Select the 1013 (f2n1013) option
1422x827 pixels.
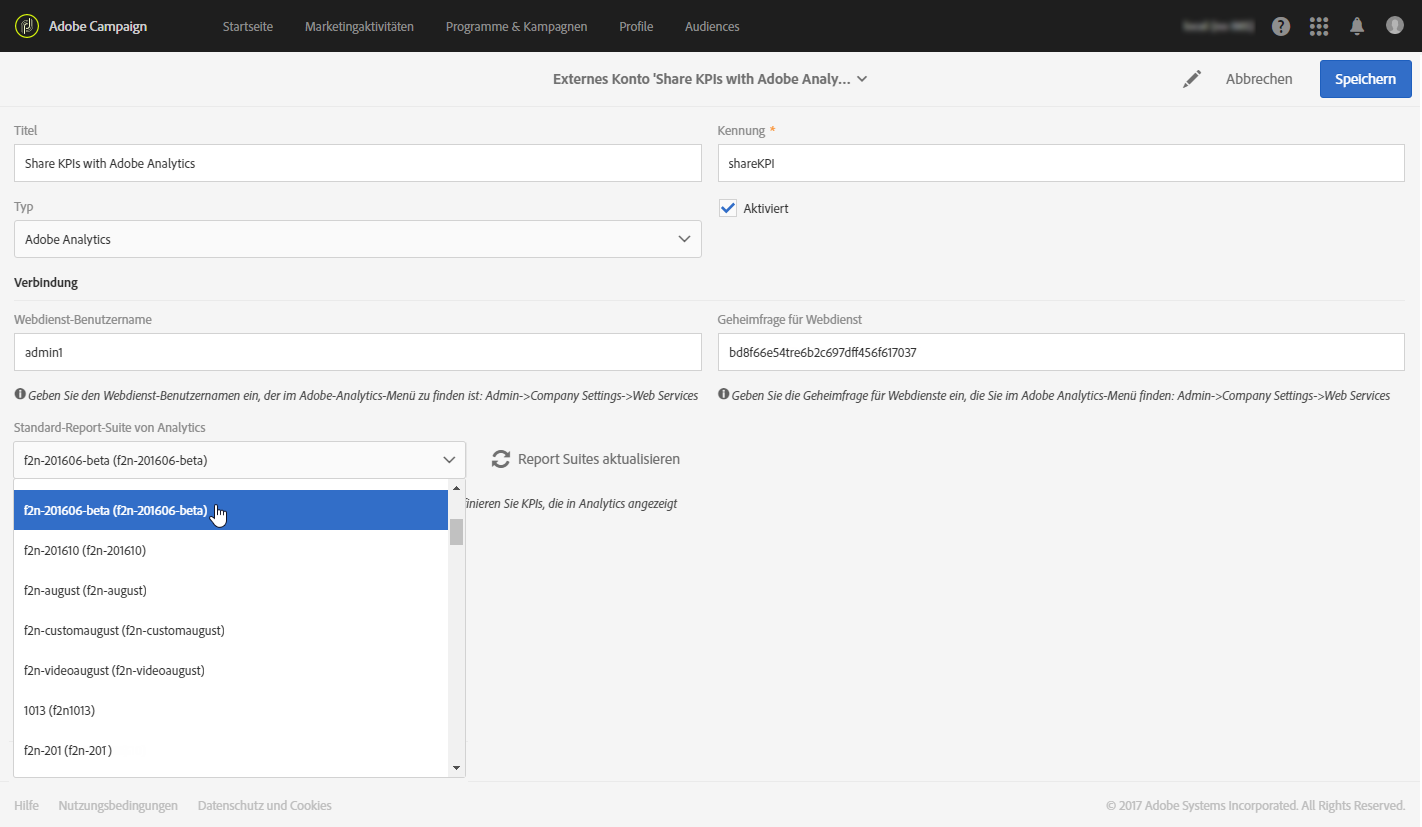[x=231, y=710]
